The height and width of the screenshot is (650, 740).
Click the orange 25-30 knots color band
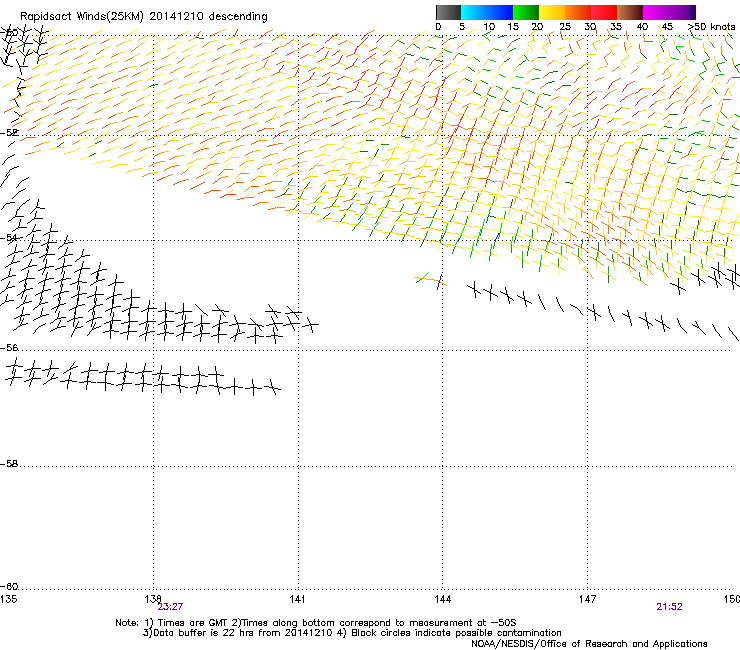point(578,12)
